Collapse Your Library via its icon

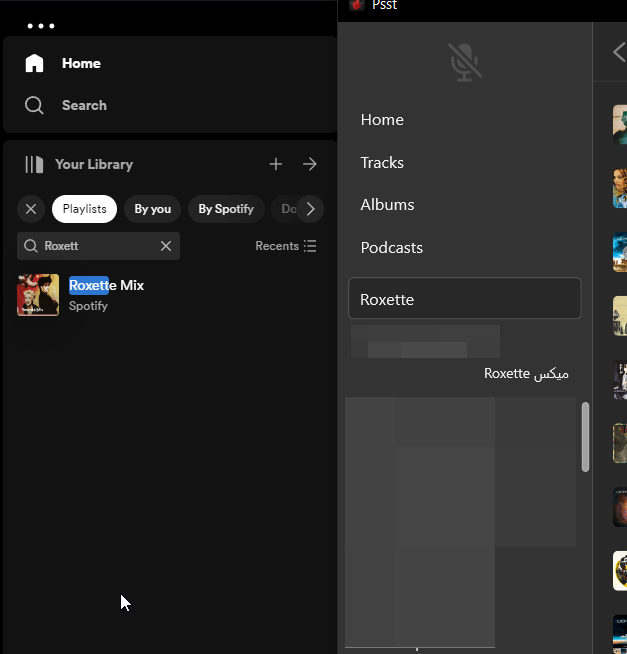point(34,164)
